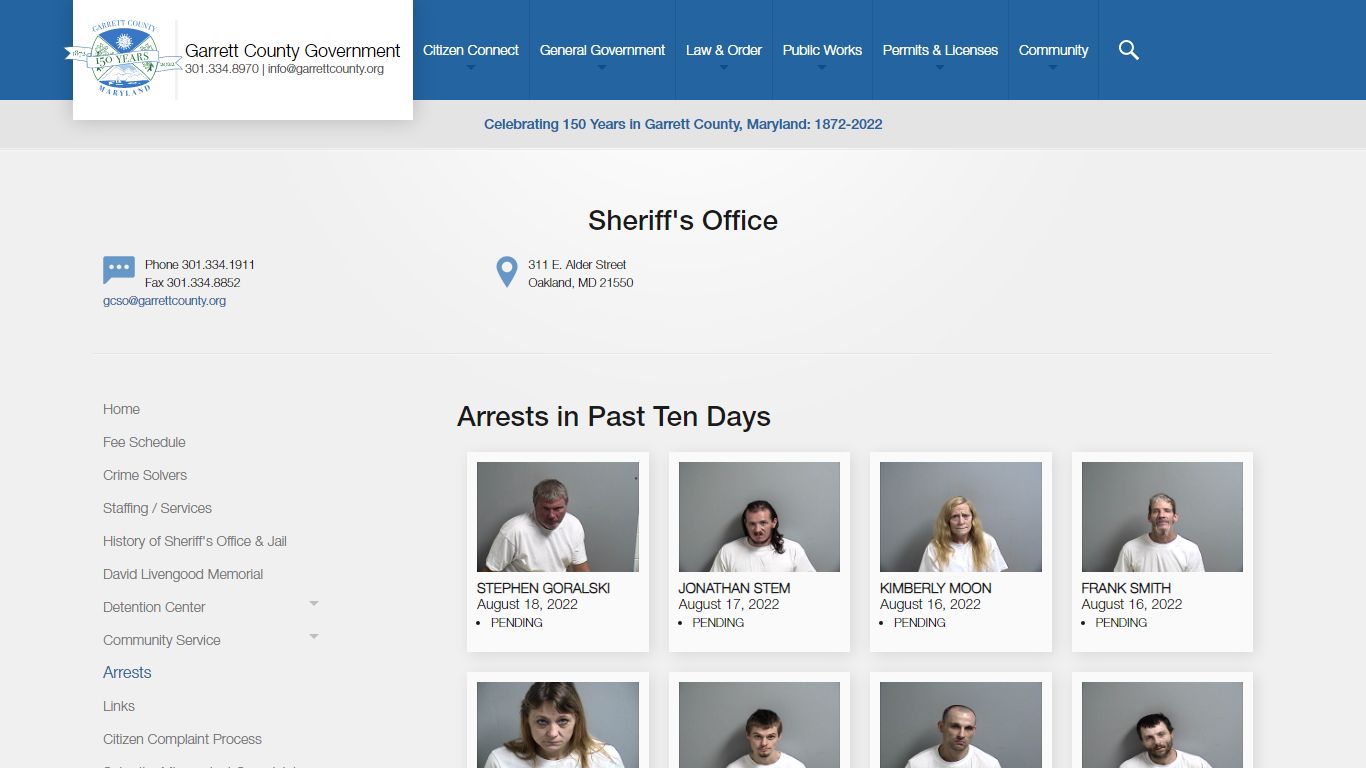Click the Celebrating 150 Years banner link
Screen dimensions: 1366x768
point(683,125)
